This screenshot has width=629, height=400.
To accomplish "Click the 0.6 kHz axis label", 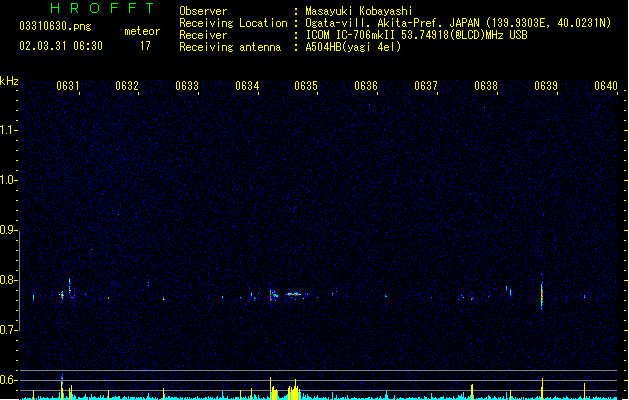I will pos(8,380).
